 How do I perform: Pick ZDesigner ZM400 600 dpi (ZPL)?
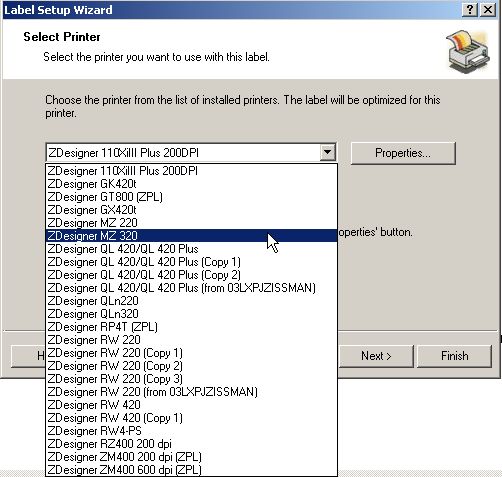point(191,470)
